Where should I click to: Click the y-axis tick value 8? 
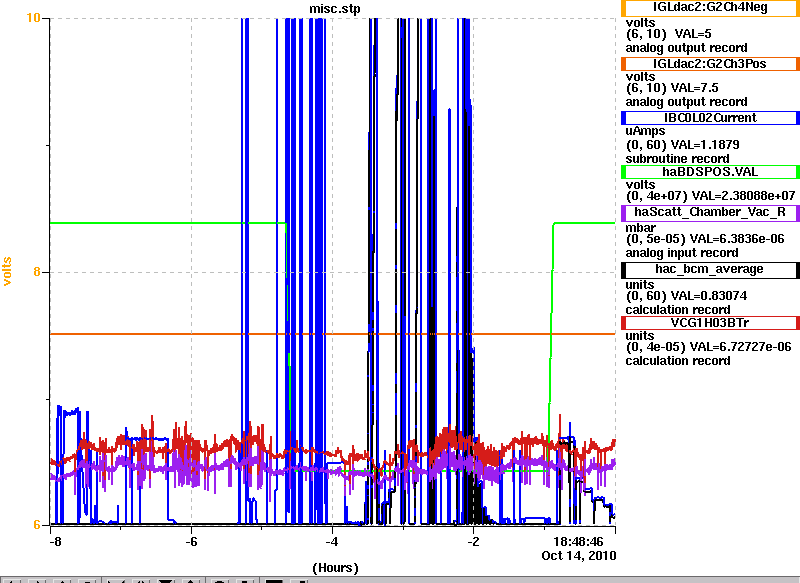(37, 272)
